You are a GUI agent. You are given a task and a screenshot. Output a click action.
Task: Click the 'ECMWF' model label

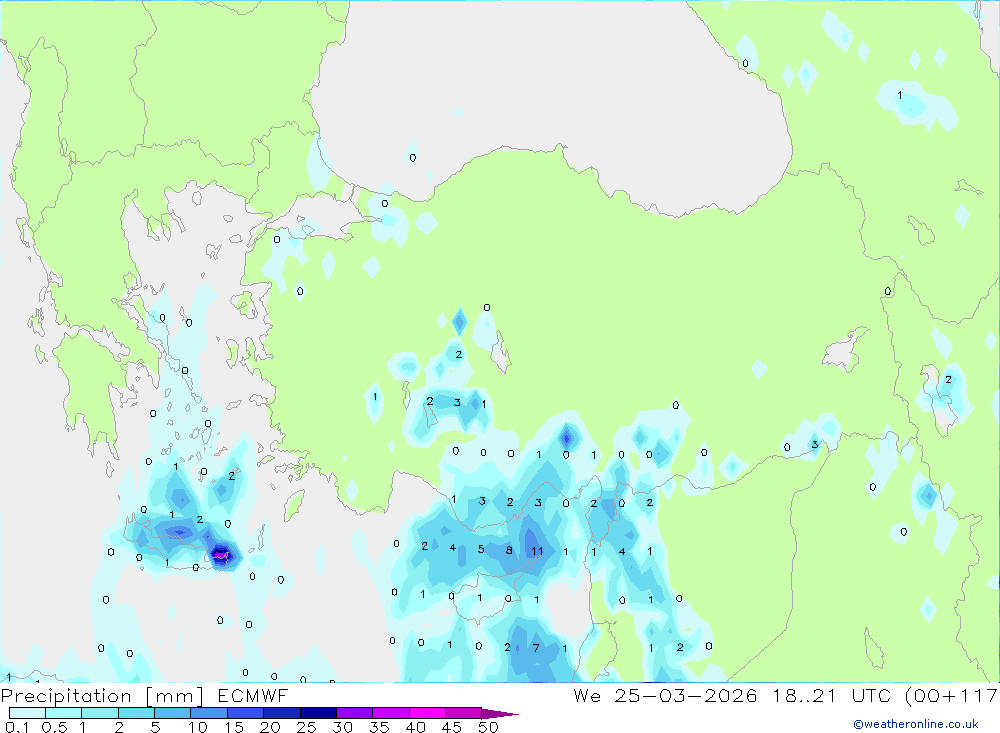click(253, 695)
